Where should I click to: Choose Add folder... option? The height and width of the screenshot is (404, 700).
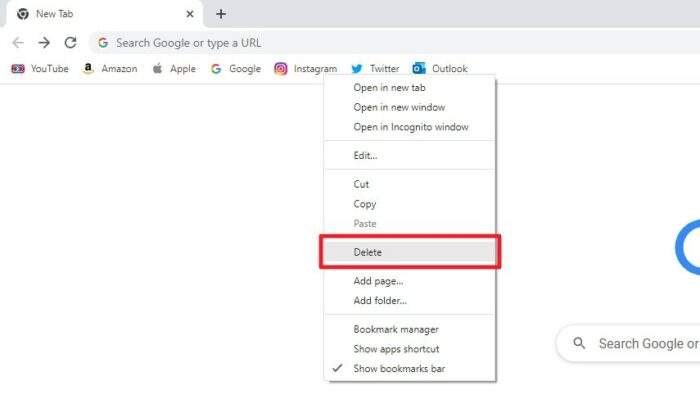pyautogui.click(x=410, y=301)
